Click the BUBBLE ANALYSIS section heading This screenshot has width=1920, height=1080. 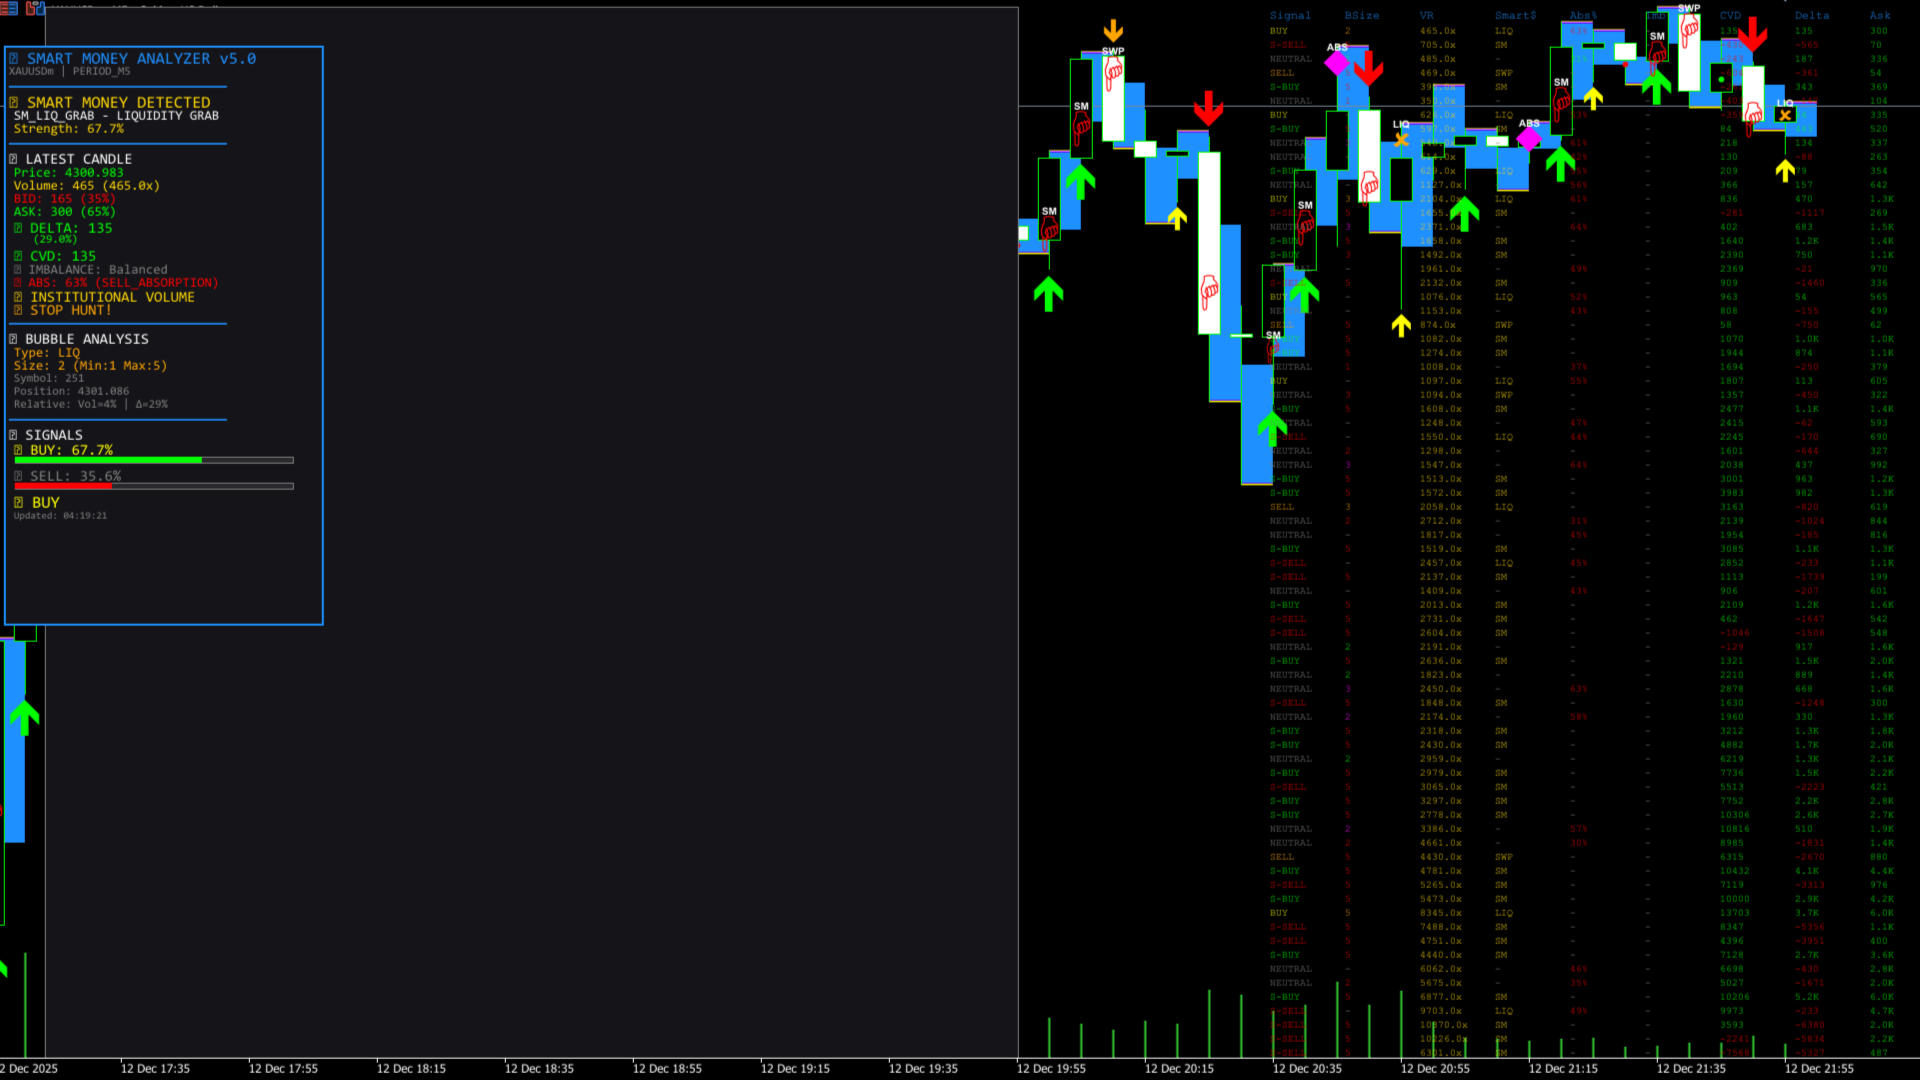tap(86, 340)
